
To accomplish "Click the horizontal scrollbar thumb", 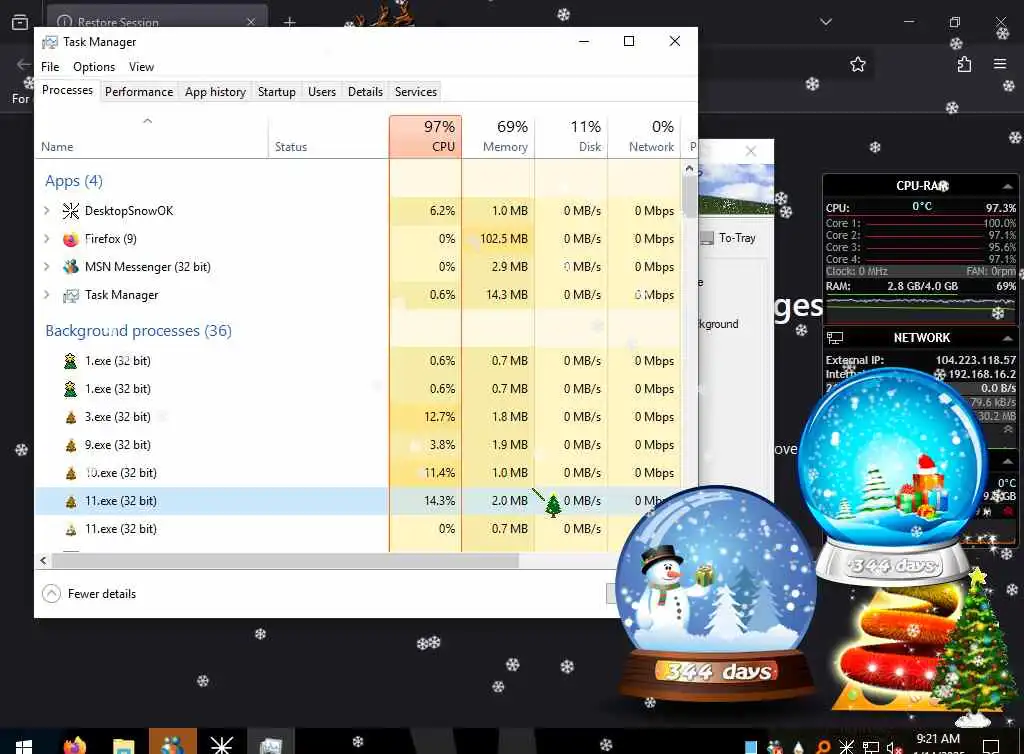I will [285, 560].
